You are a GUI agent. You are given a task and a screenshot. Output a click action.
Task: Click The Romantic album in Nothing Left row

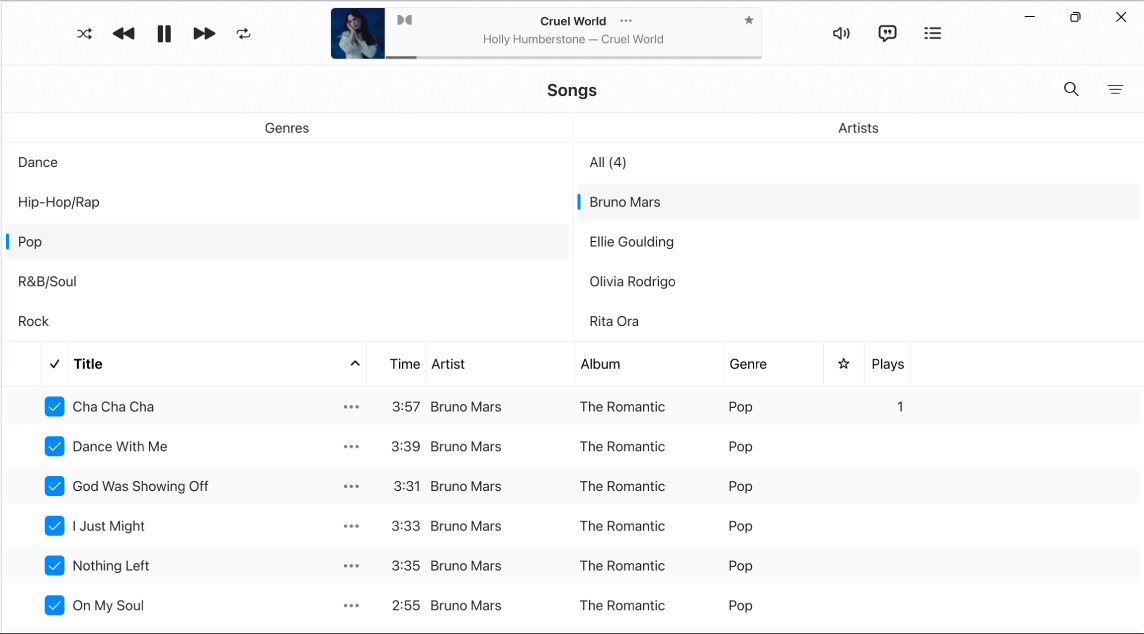click(622, 566)
